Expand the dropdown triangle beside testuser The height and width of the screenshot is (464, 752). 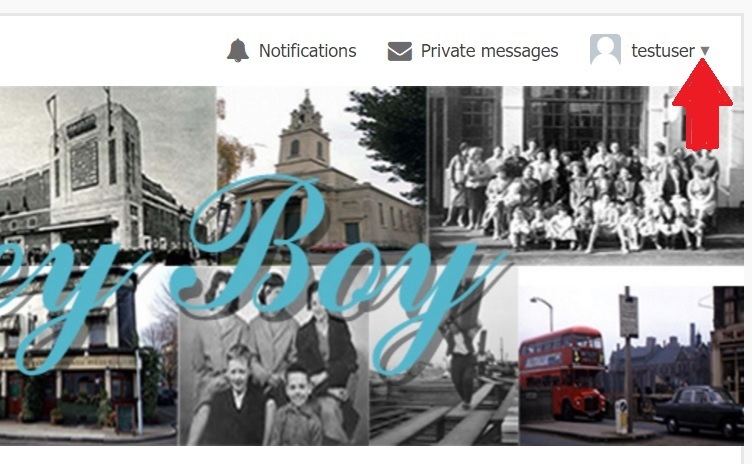(x=705, y=50)
